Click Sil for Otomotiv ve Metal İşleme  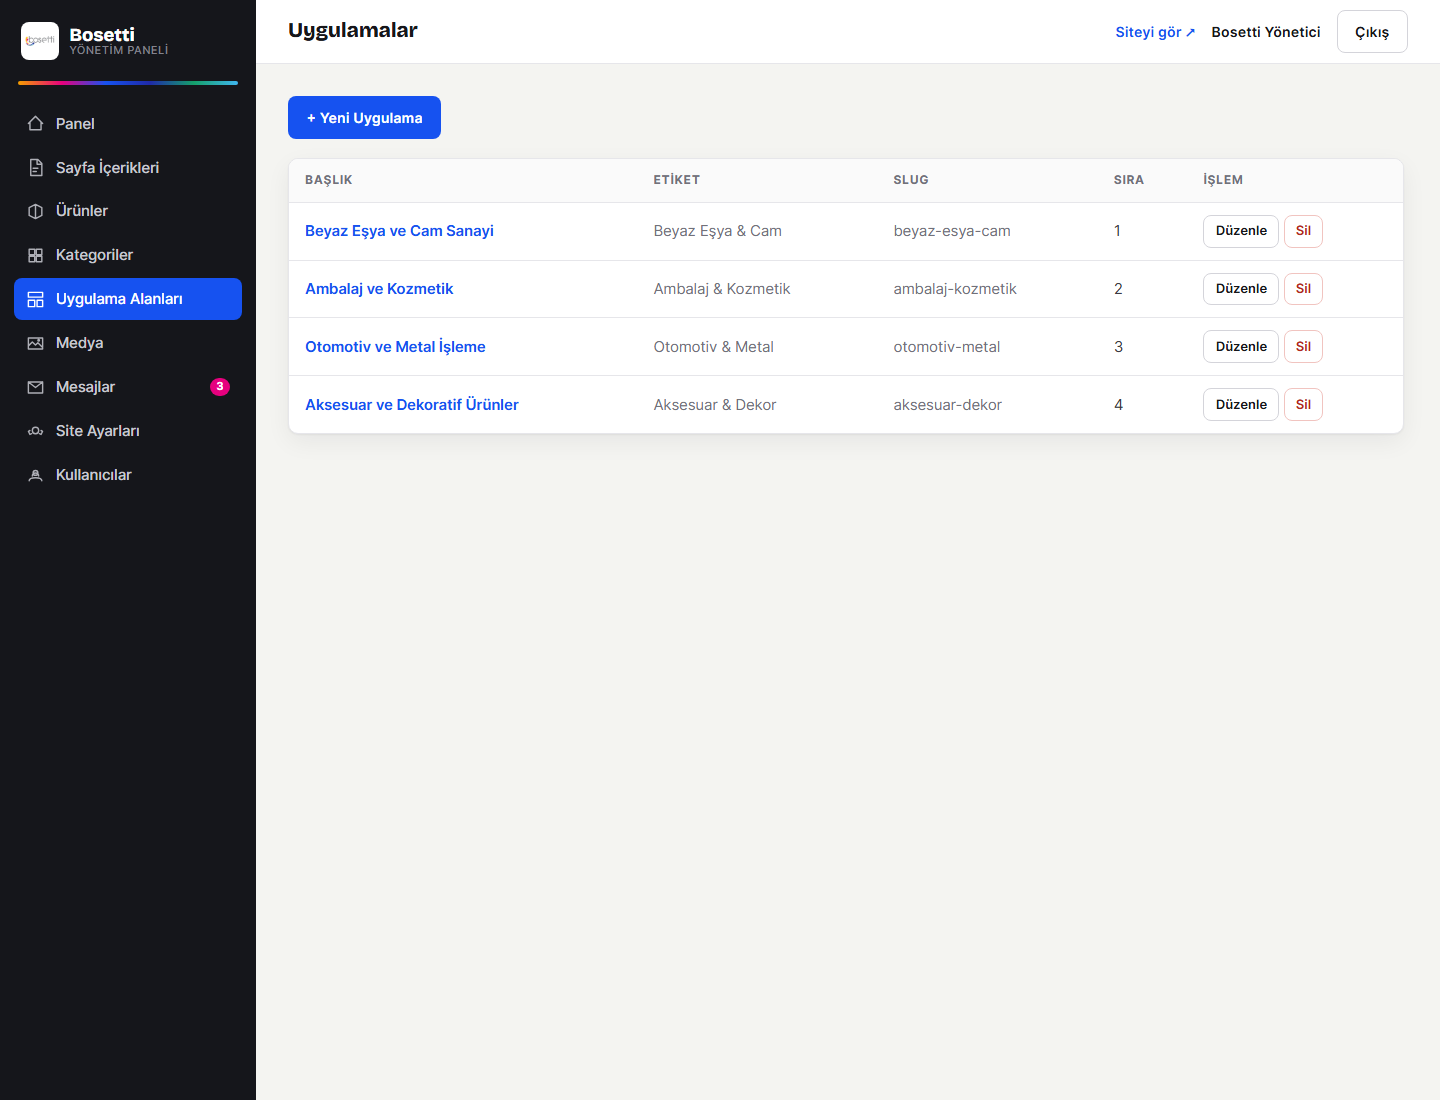pos(1303,347)
